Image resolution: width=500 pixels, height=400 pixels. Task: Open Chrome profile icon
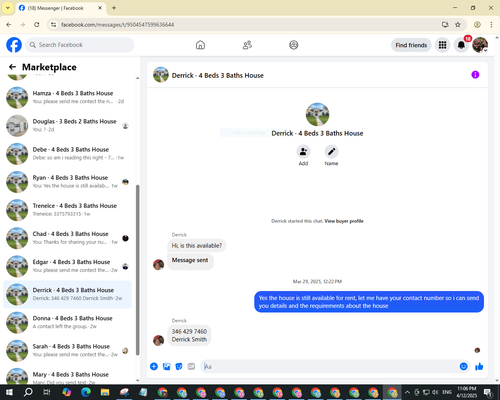point(477,24)
